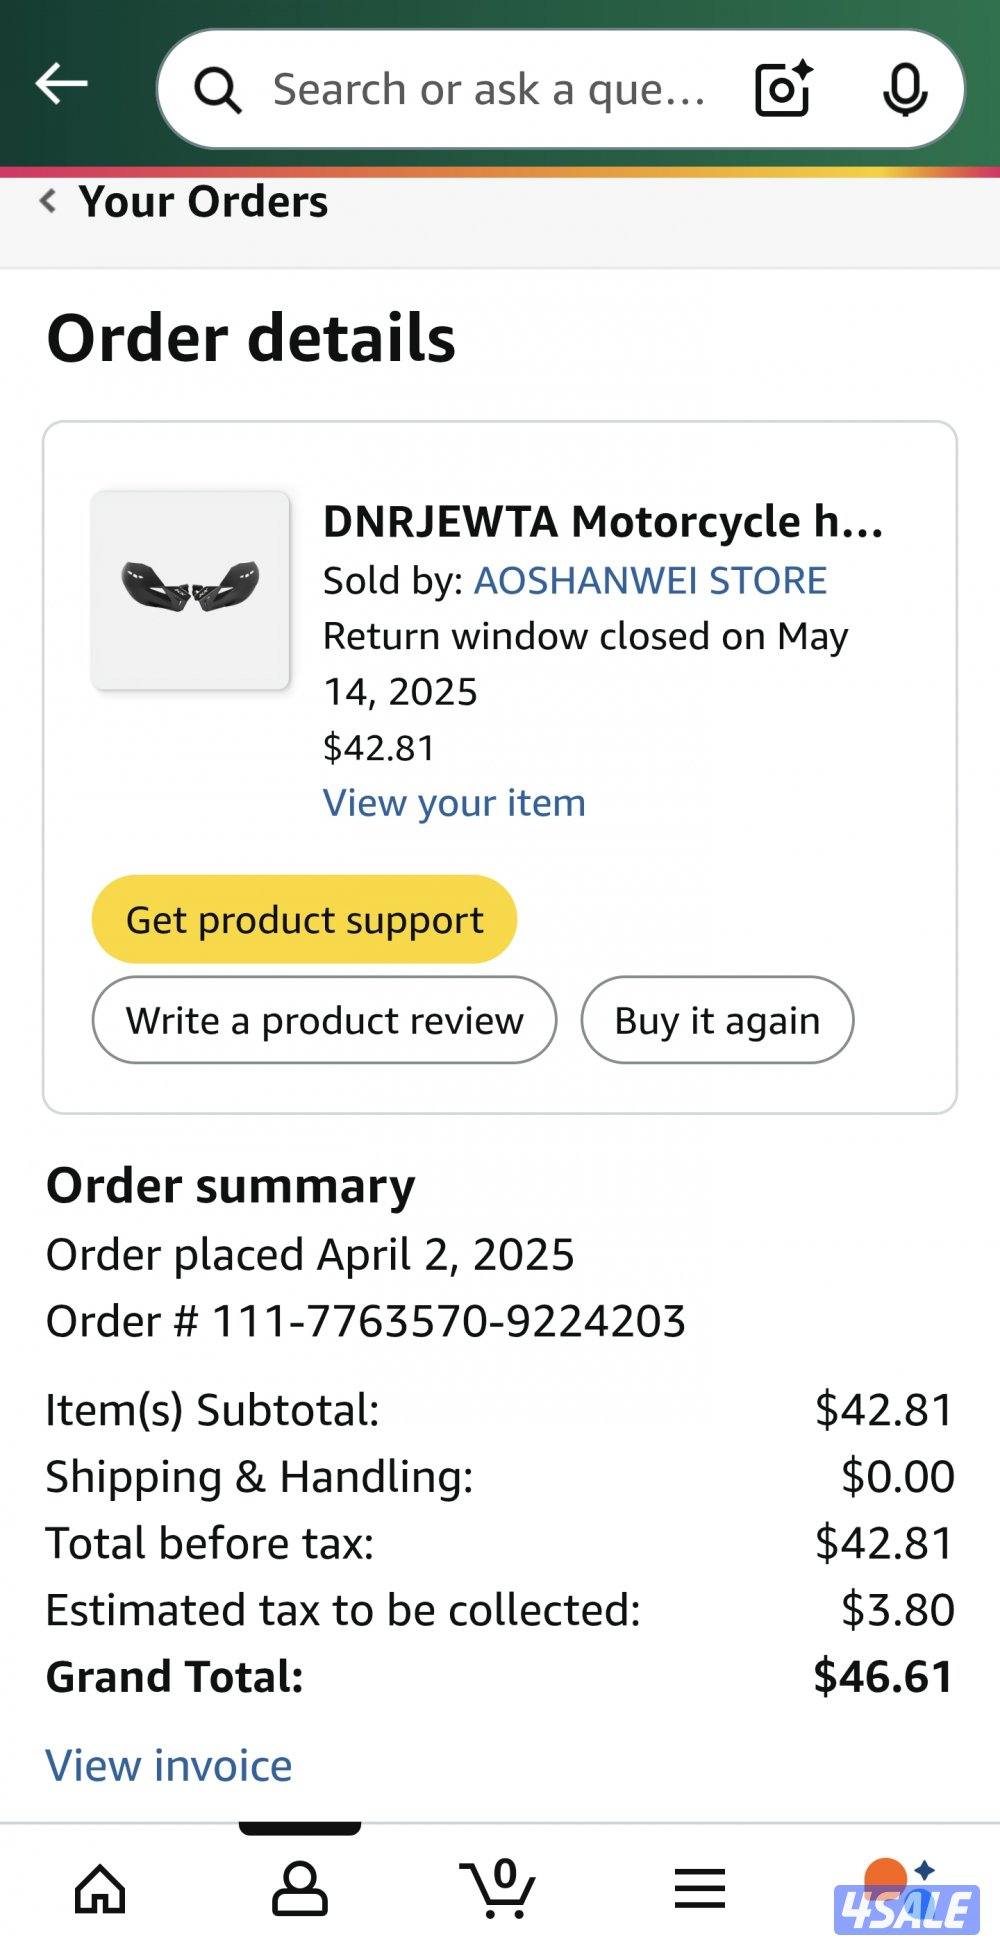Image resolution: width=1000 pixels, height=1955 pixels.
Task: Open the account profile tab
Action: (300, 1889)
